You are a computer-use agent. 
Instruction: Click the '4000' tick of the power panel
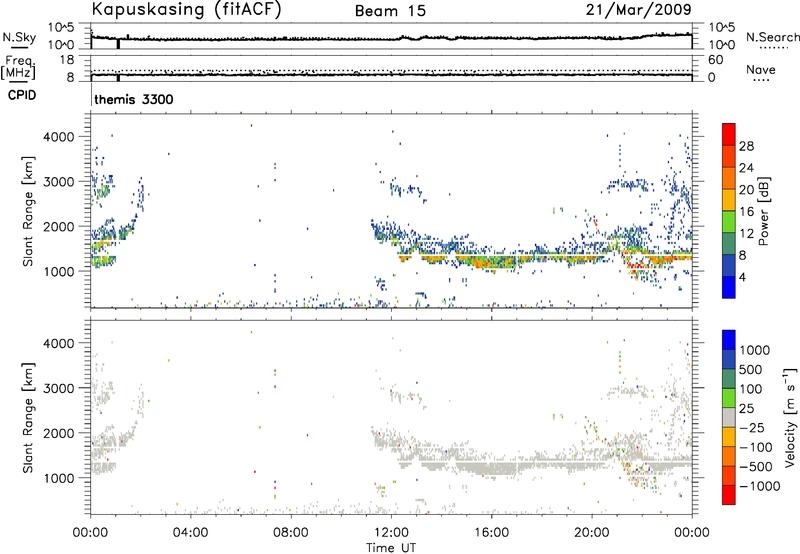coord(61,137)
